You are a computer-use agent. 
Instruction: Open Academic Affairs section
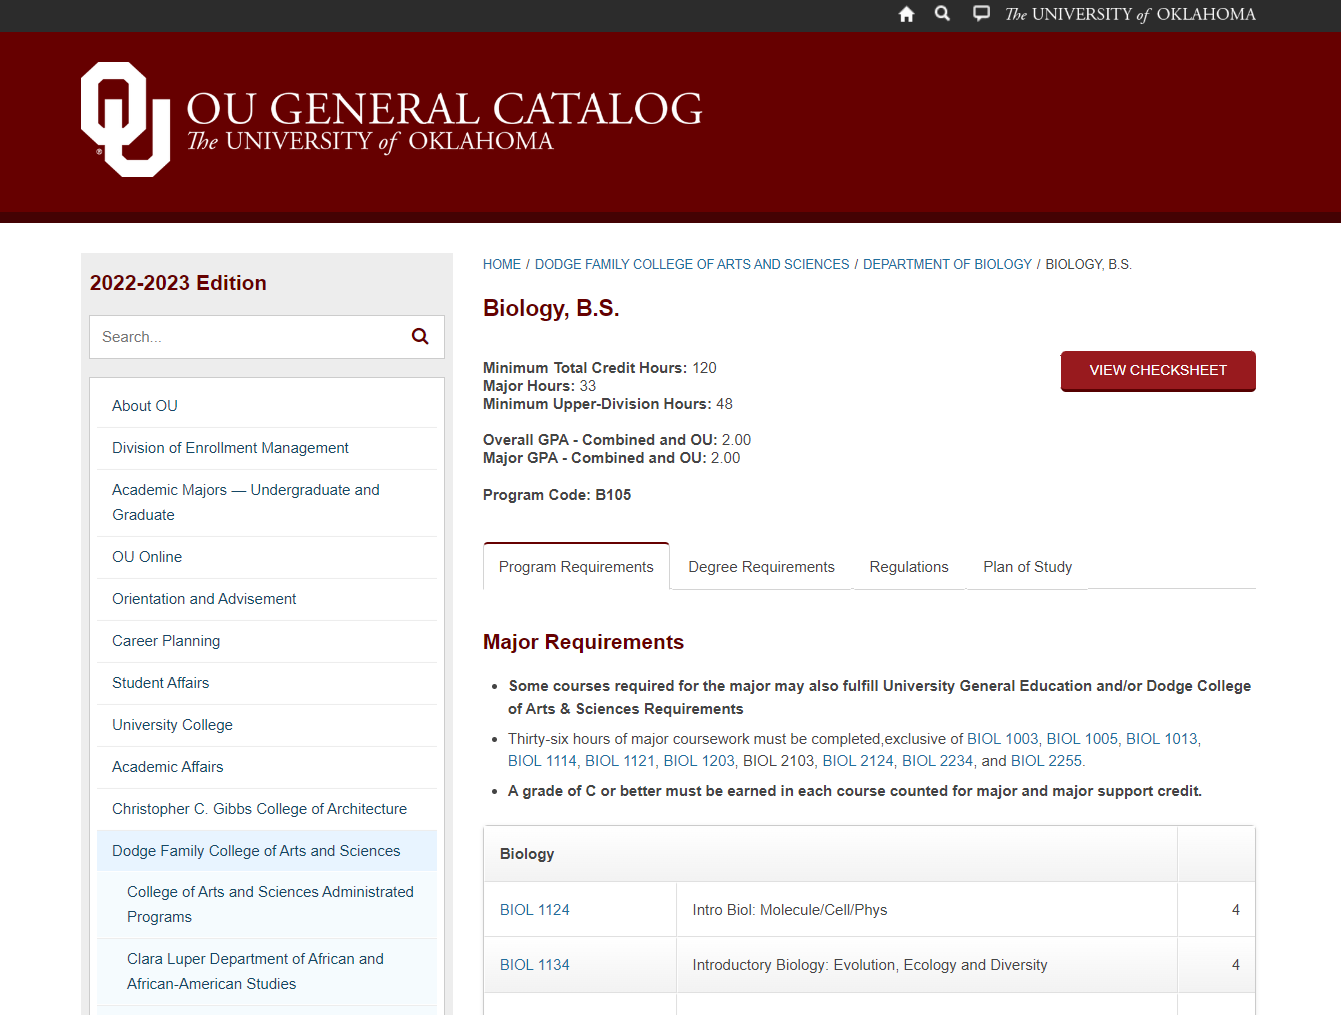tap(168, 767)
